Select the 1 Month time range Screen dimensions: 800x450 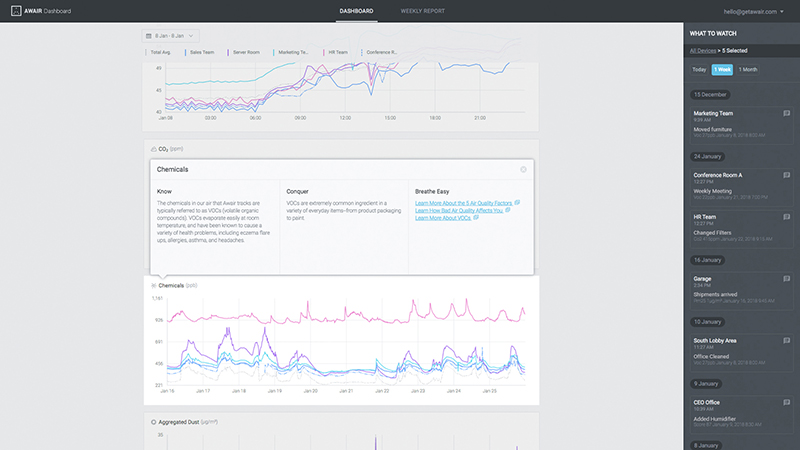coord(748,69)
